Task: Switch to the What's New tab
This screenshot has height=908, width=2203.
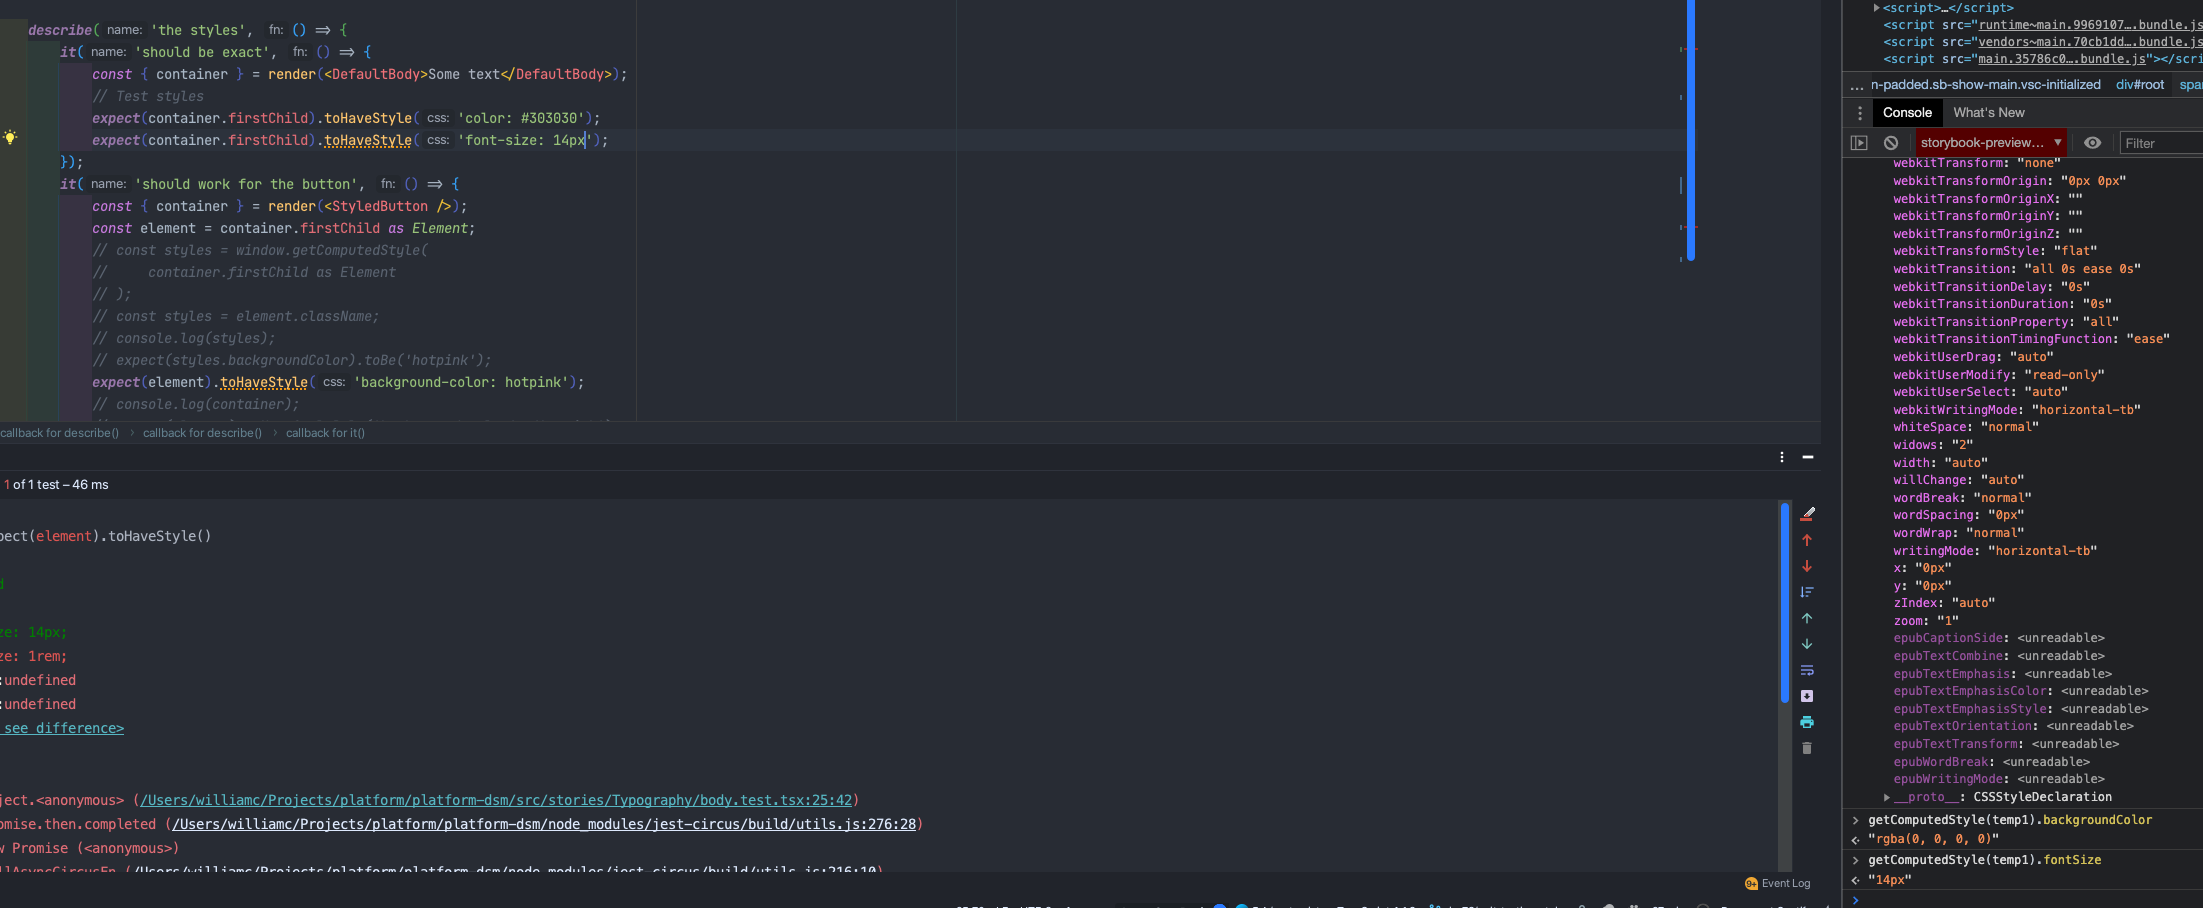Action: tap(1988, 112)
